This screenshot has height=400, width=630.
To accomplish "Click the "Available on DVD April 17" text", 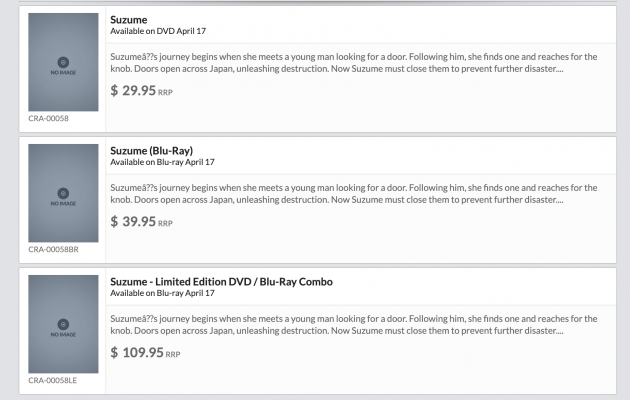I will point(162,31).
